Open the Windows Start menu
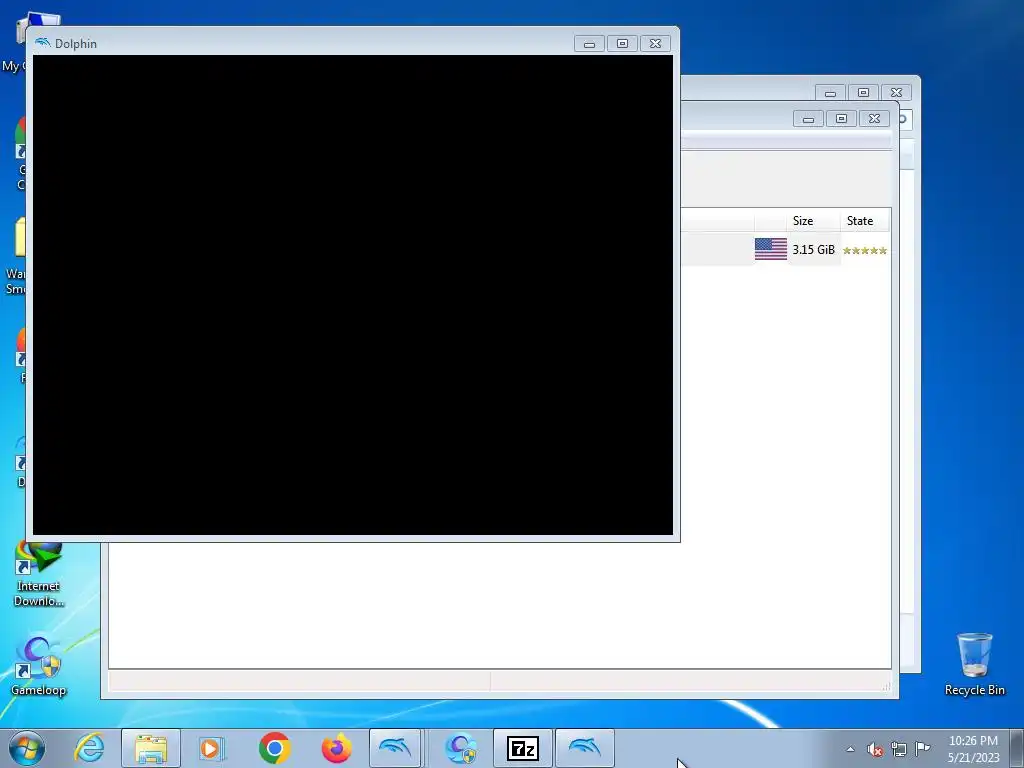Screen dimensions: 1024x768 pyautogui.click(x=27, y=748)
